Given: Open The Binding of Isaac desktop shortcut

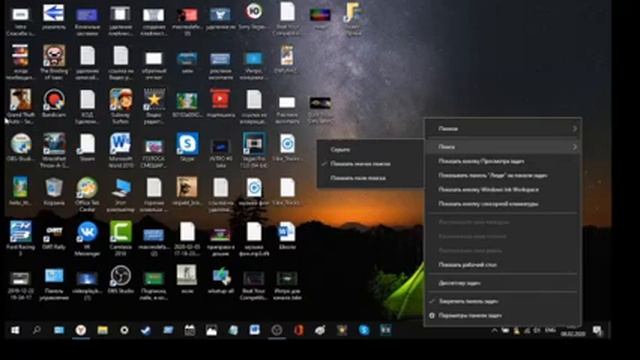Looking at the screenshot, I should [x=54, y=61].
